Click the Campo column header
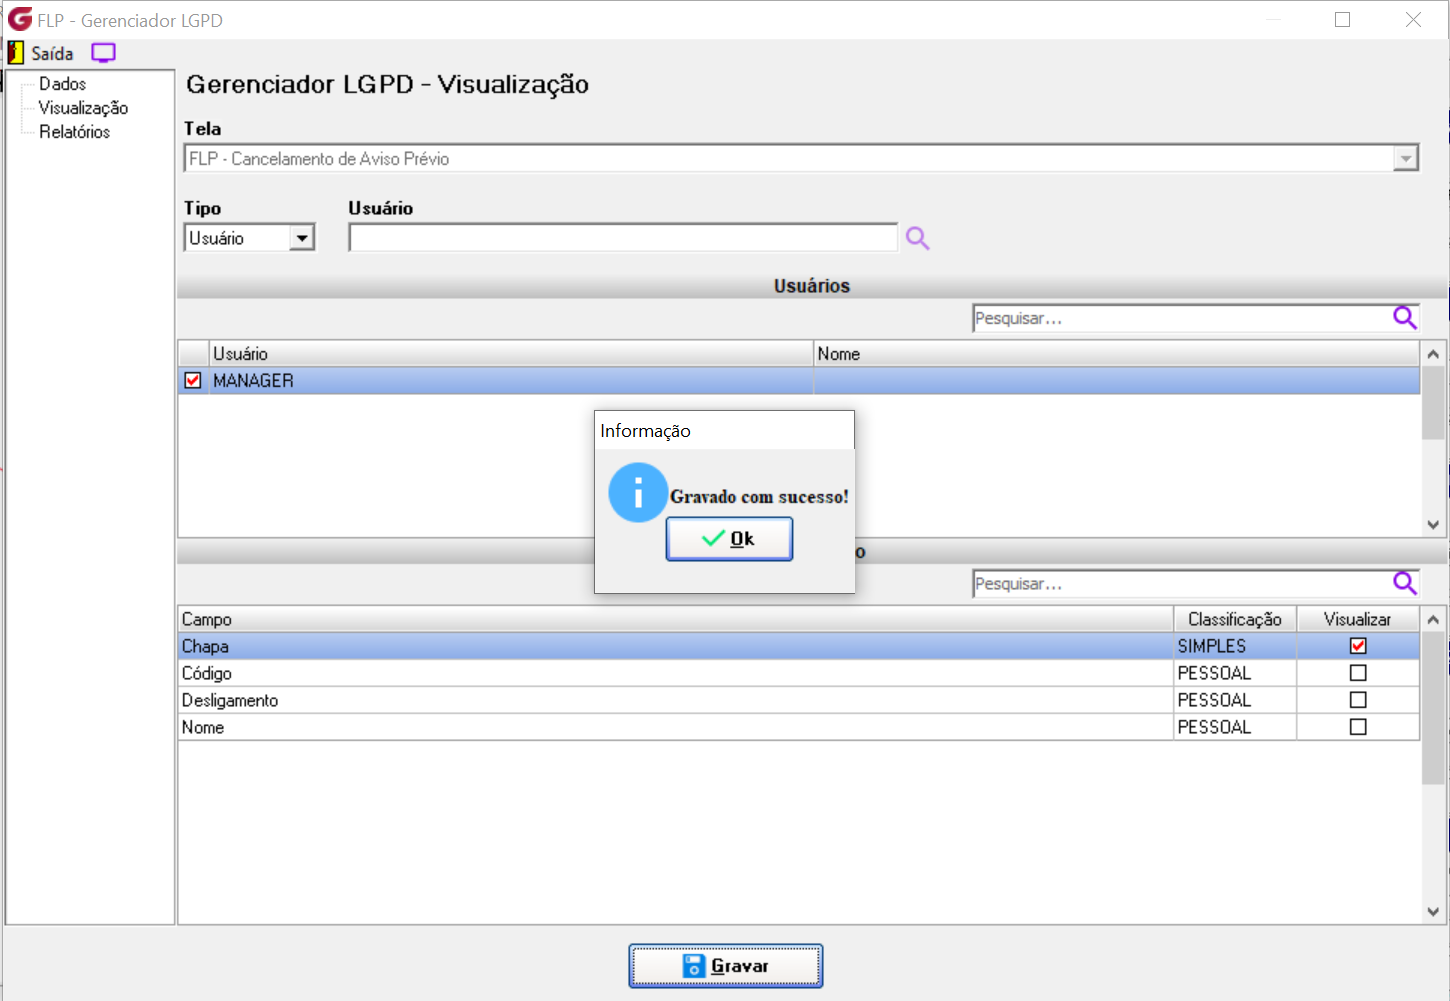The height and width of the screenshot is (1001, 1450). pos(675,620)
